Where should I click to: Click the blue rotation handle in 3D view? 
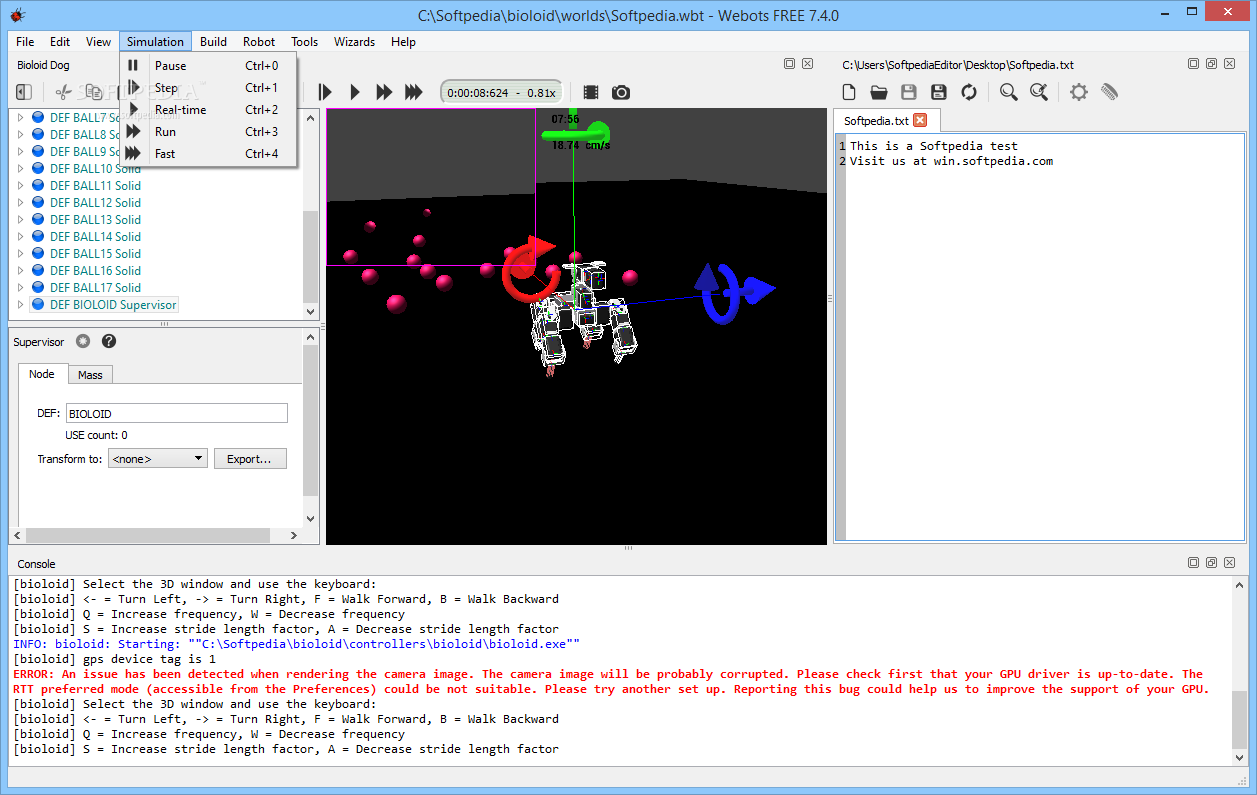[721, 294]
